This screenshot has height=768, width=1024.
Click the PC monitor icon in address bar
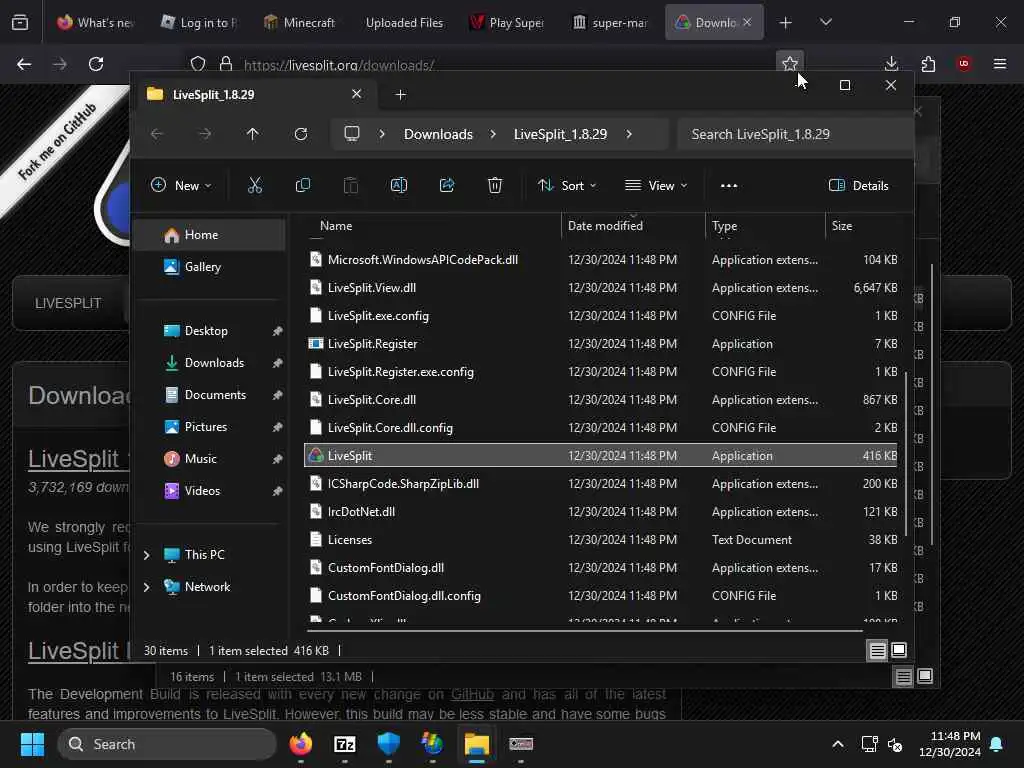(x=352, y=134)
